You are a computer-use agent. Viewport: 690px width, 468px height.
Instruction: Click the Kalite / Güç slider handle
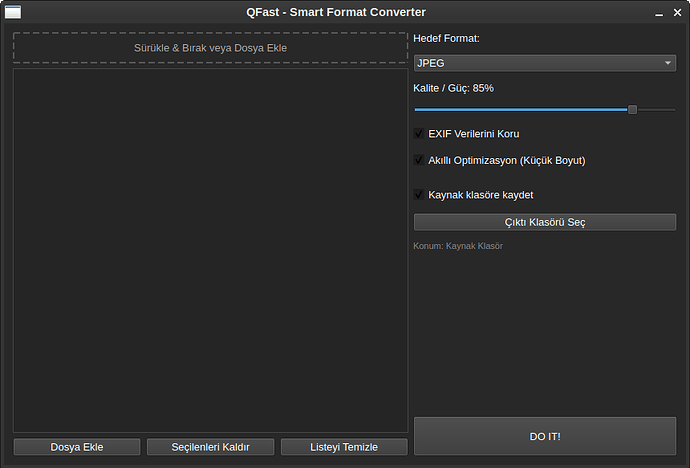pyautogui.click(x=632, y=109)
